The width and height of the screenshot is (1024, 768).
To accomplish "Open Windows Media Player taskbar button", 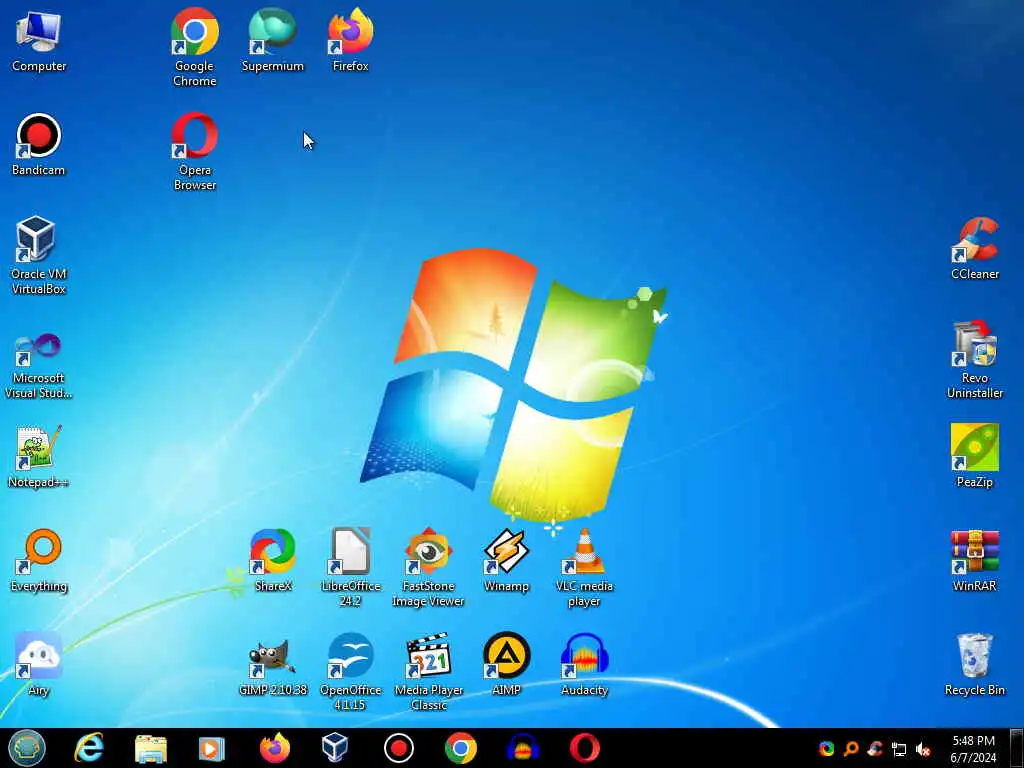I will pyautogui.click(x=212, y=748).
